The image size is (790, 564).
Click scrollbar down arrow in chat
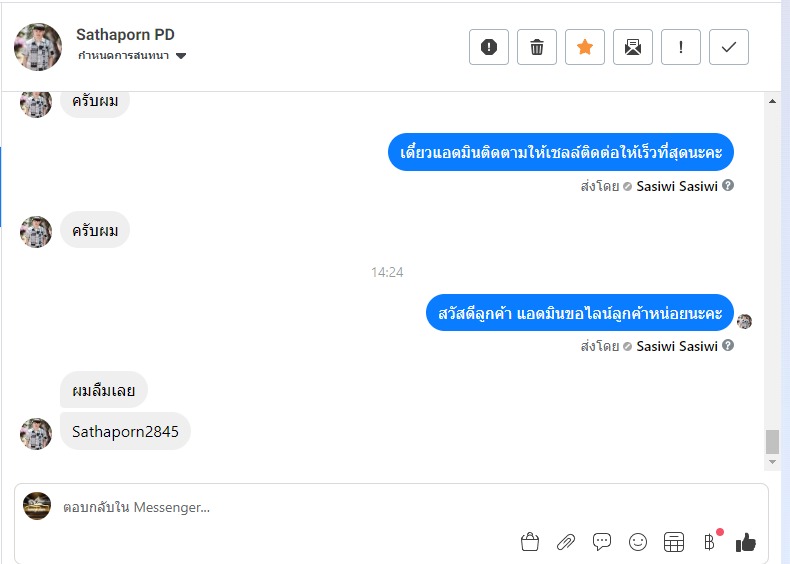click(x=772, y=462)
